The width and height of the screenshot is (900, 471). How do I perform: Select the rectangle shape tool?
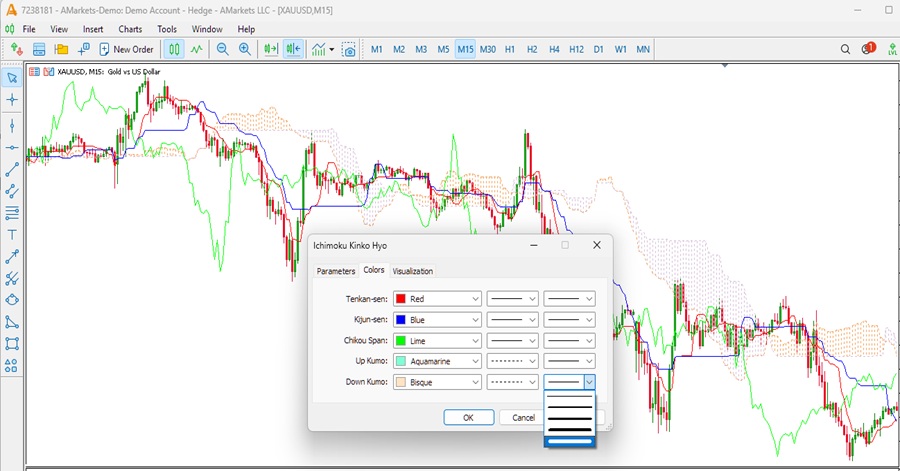pos(12,344)
